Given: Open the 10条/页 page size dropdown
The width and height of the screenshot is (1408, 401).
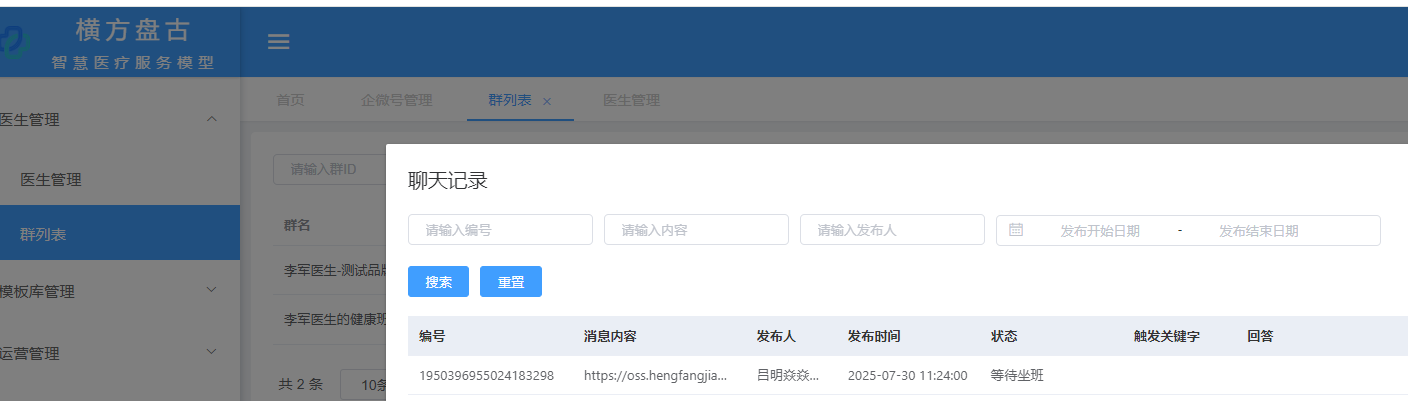Looking at the screenshot, I should click(x=363, y=385).
